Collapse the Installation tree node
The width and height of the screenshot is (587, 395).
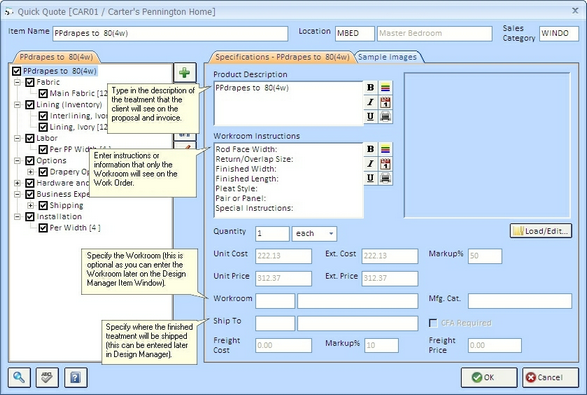(x=17, y=217)
